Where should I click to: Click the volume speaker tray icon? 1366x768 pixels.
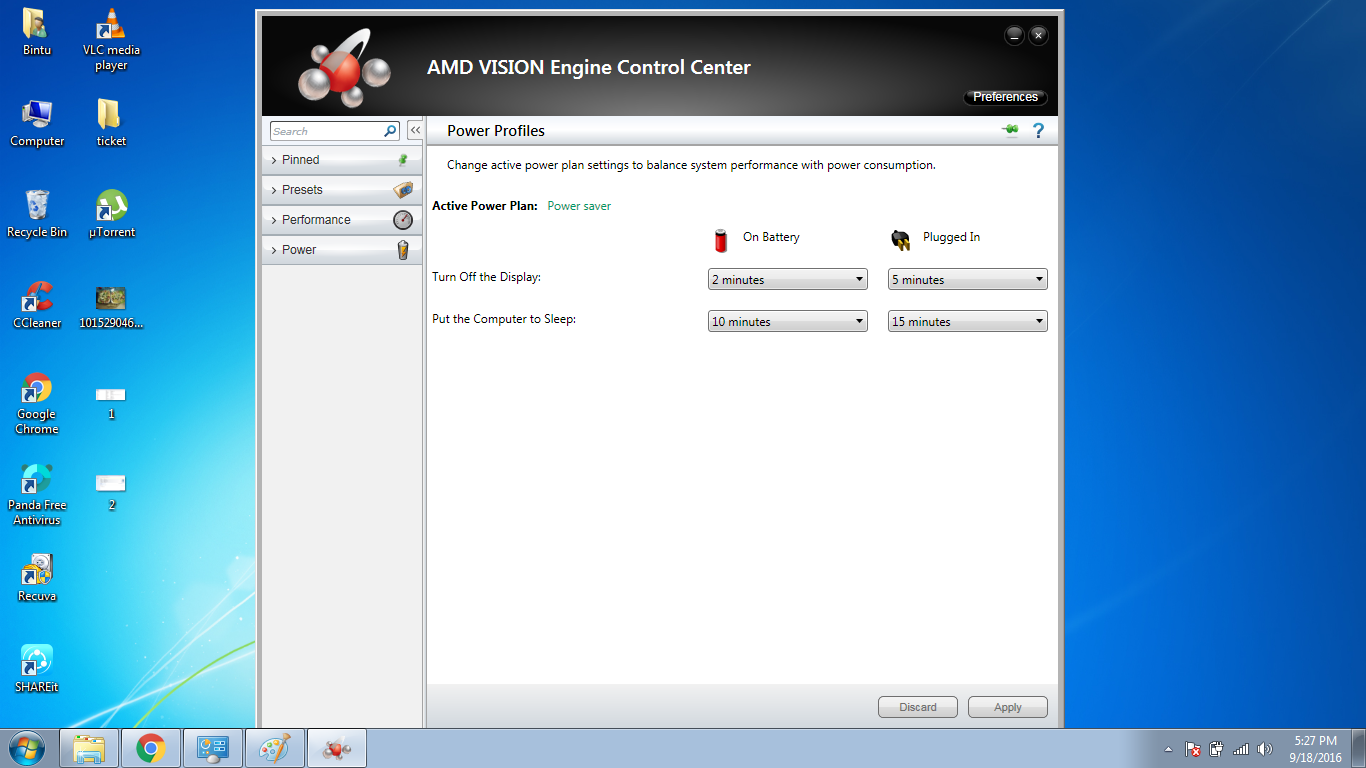click(1265, 749)
